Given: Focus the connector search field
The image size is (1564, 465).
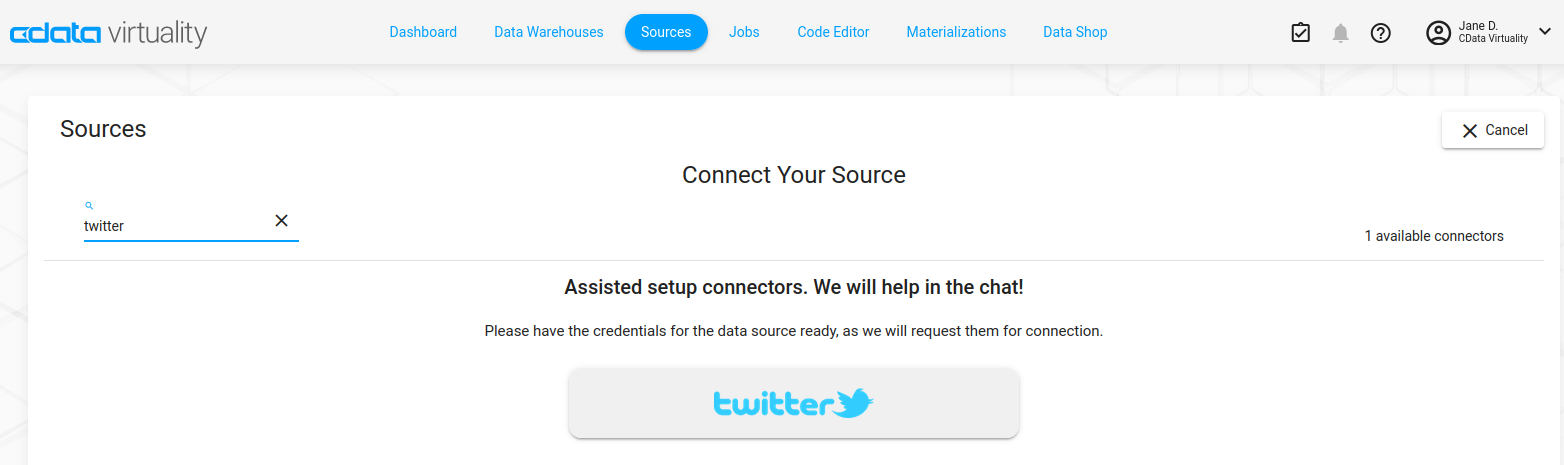Looking at the screenshot, I should click(x=175, y=226).
